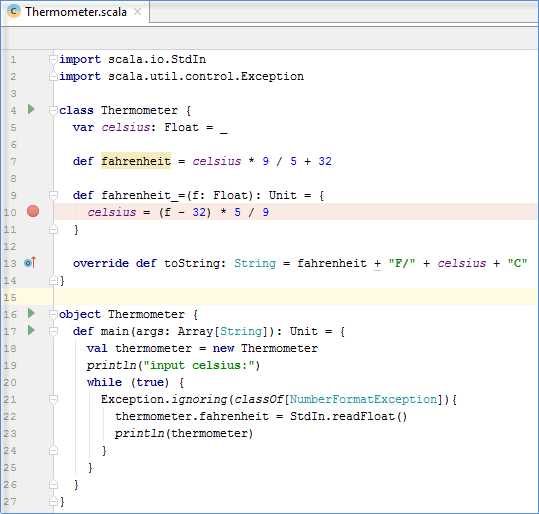Click the fold end marker on line 14
The image size is (539, 514).
click(x=53, y=281)
